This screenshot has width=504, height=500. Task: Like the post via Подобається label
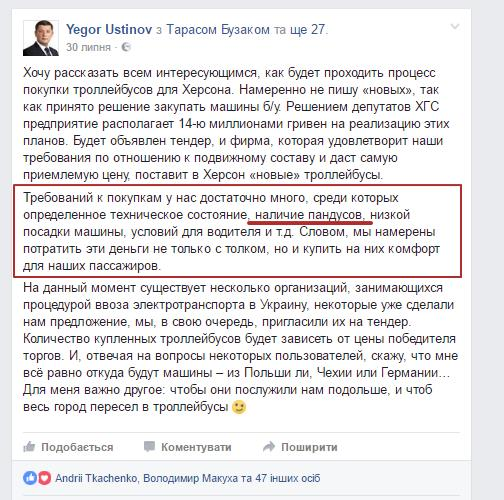[x=77, y=447]
